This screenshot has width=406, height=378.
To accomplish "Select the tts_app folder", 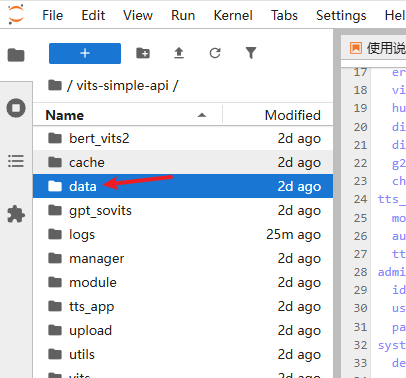I will [x=183, y=306].
